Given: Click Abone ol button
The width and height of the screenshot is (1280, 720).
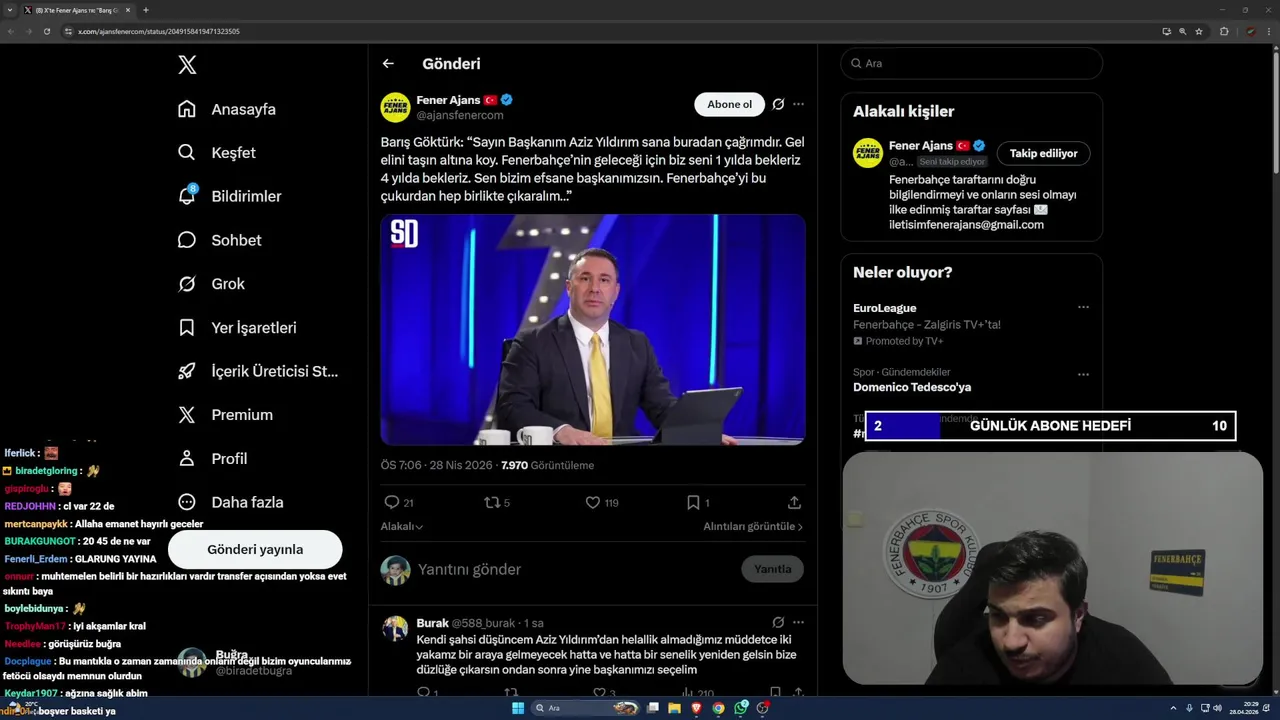Looking at the screenshot, I should 729,104.
